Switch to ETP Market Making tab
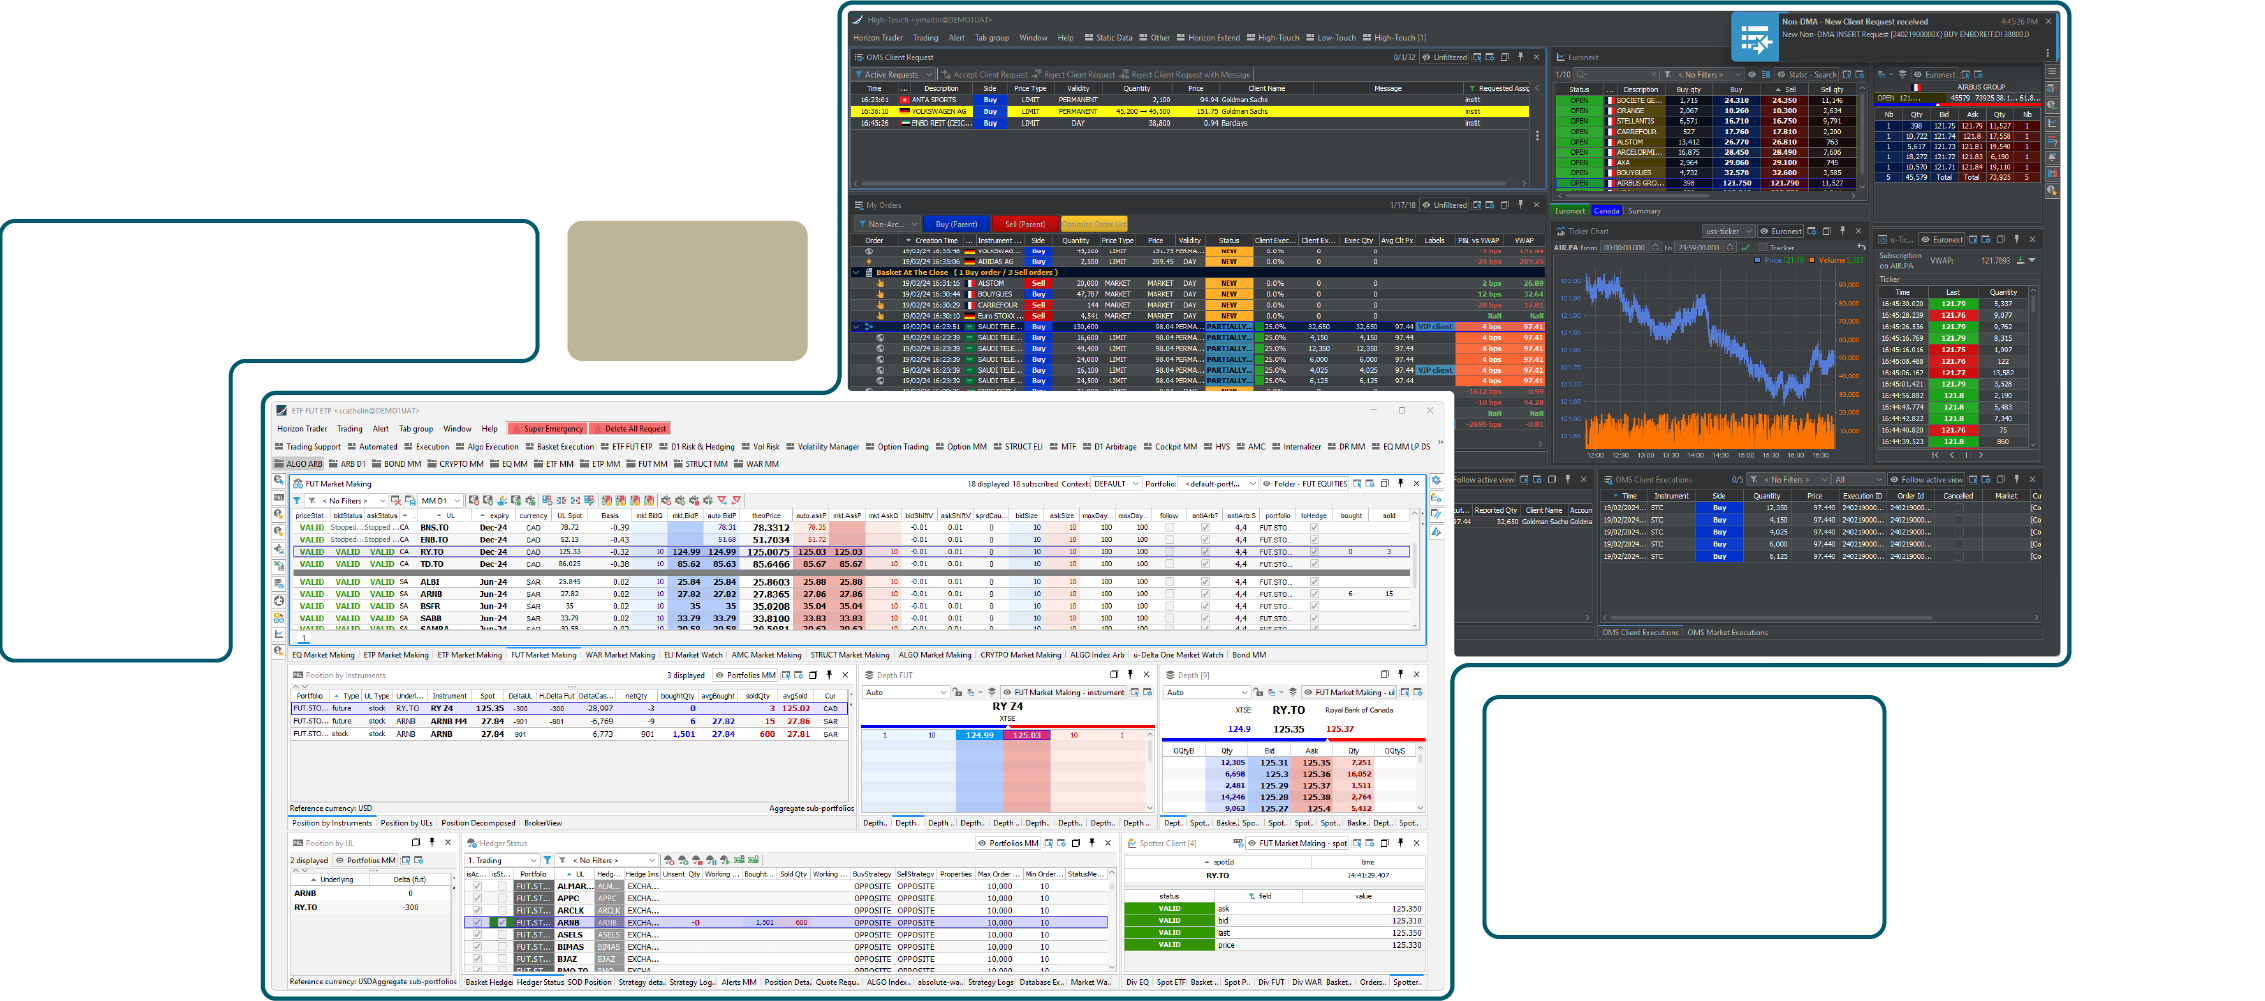The height and width of the screenshot is (1001, 2265). coord(396,655)
